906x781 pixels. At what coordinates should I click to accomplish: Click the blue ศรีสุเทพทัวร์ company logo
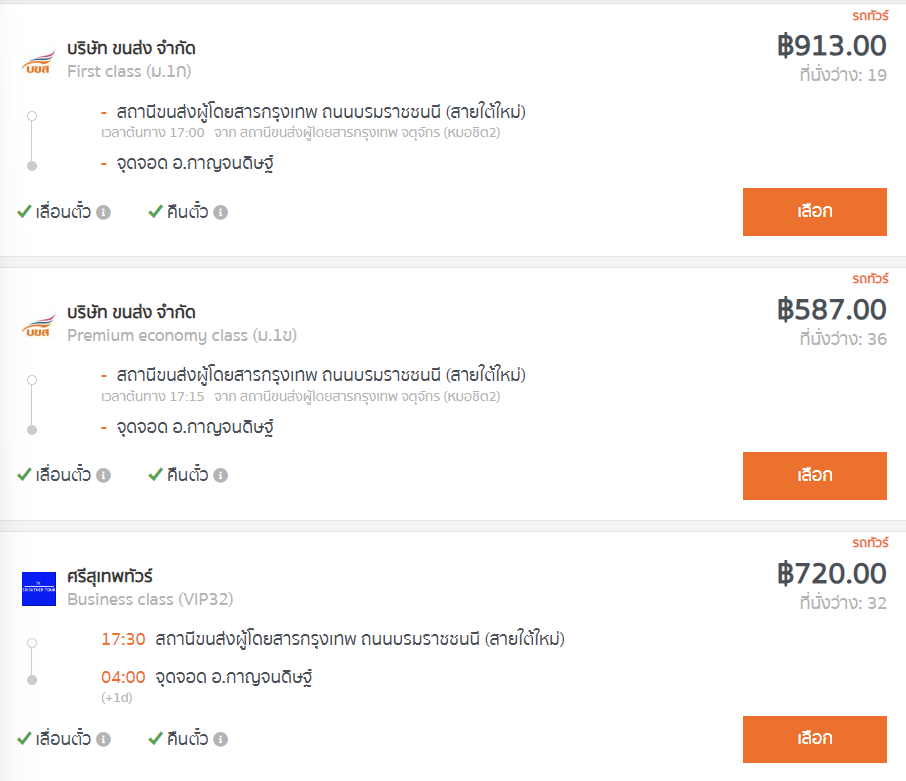pyautogui.click(x=39, y=589)
